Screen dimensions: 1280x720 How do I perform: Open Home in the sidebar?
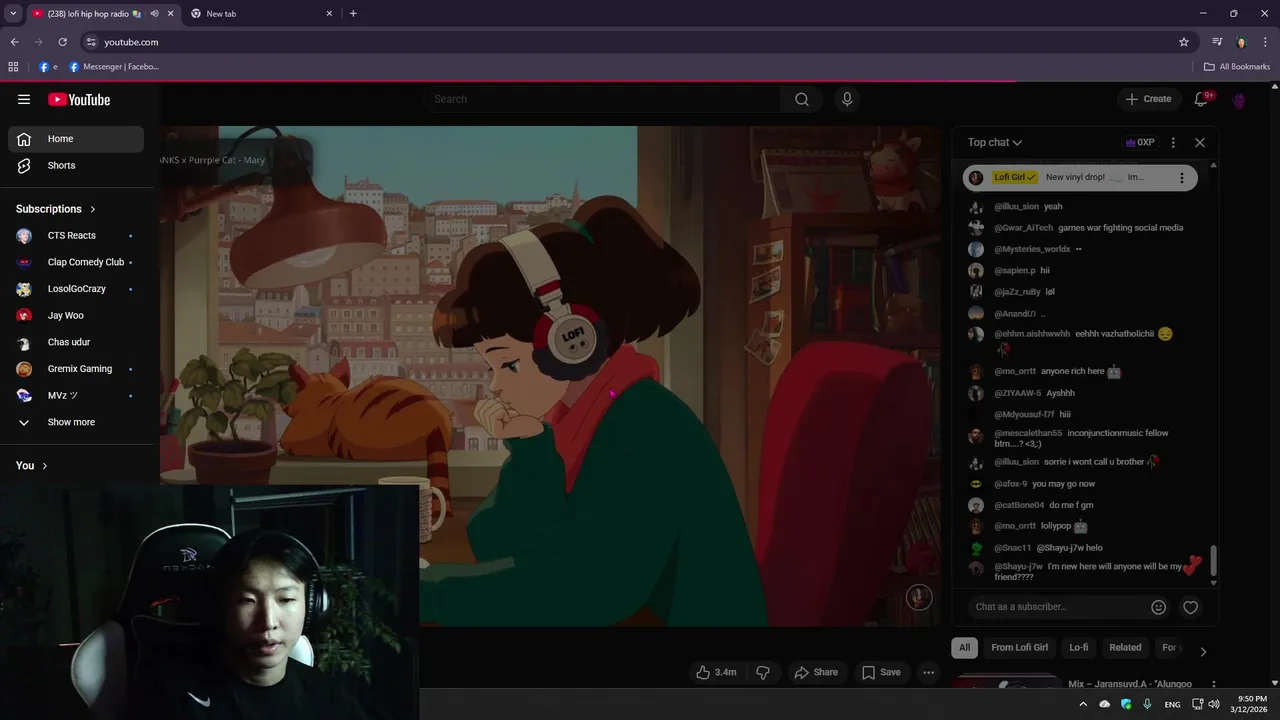[75, 139]
